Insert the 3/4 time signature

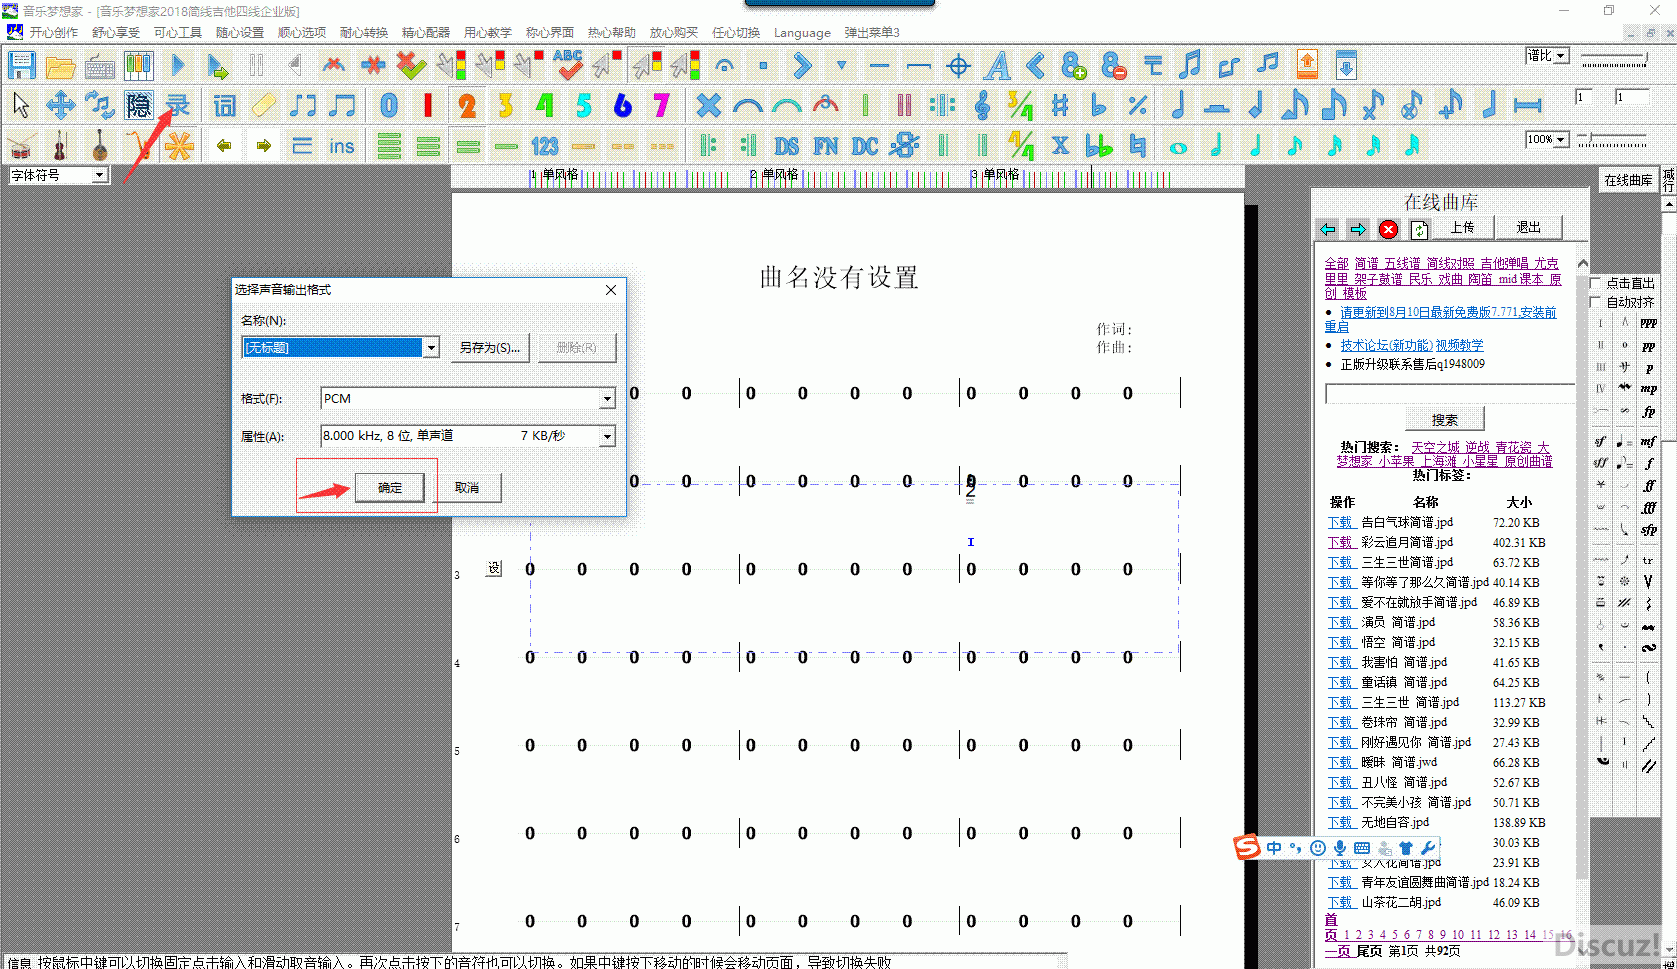1020,105
